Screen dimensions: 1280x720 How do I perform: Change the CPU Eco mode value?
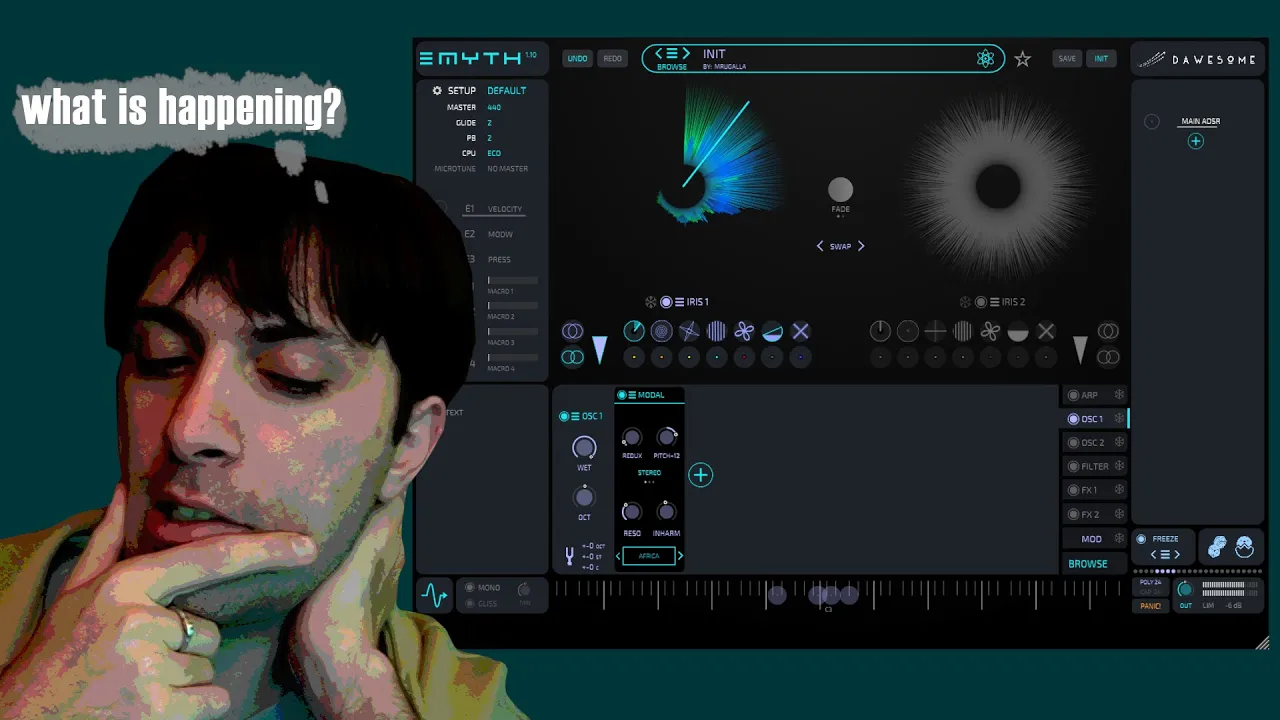[x=494, y=153]
